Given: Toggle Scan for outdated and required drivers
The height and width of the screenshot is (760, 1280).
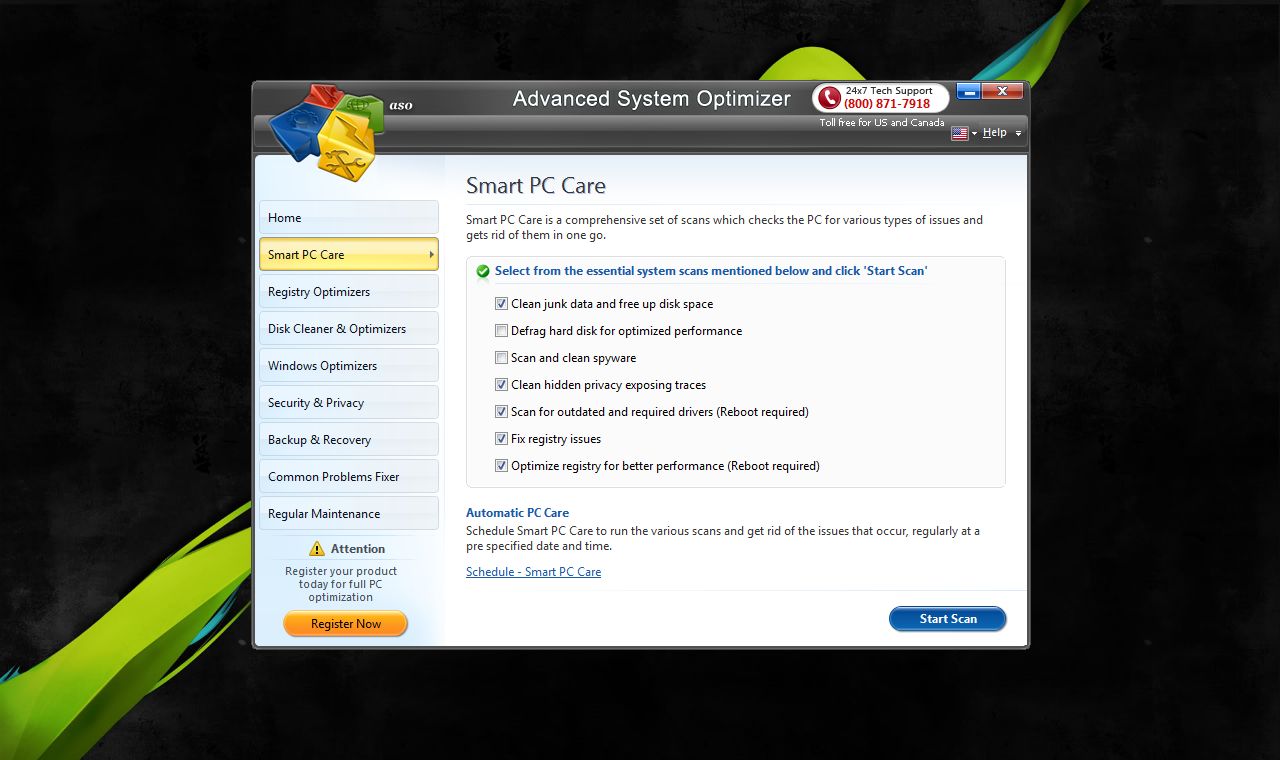Looking at the screenshot, I should click(x=502, y=411).
